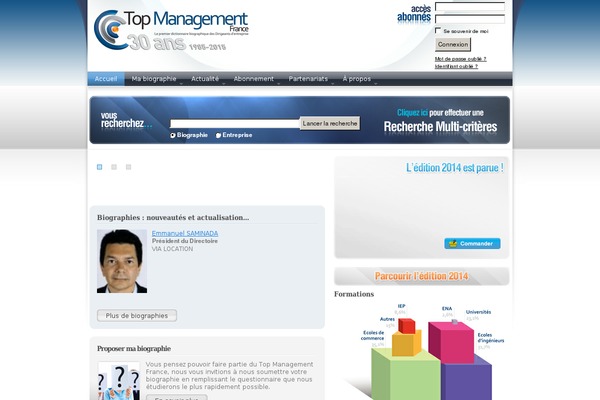This screenshot has width=600, height=400.
Task: Click the Proposer ma biographie heading
Action: pyautogui.click(x=134, y=349)
